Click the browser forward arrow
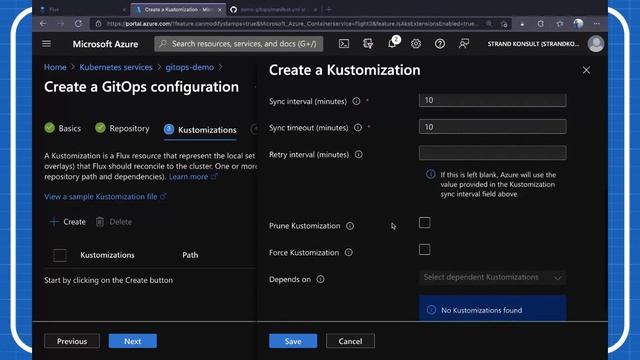 [x=60, y=24]
